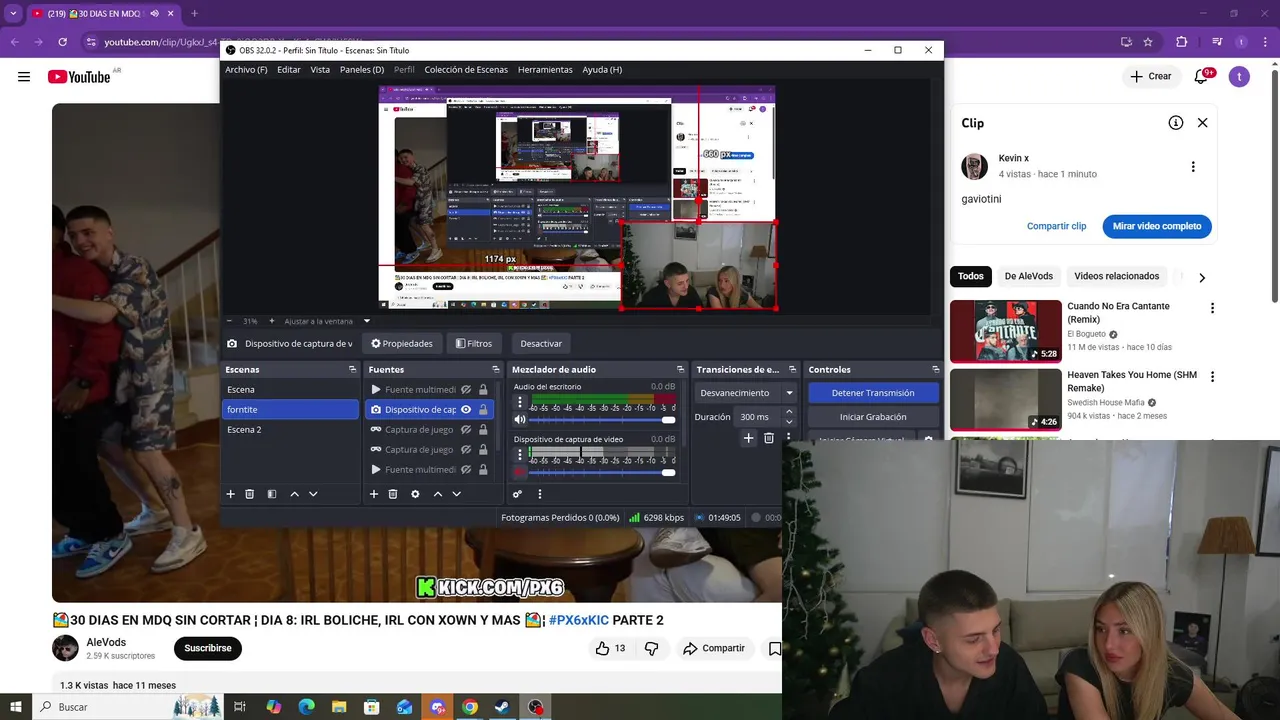This screenshot has width=1280, height=720.
Task: Click Compartir clip link
Action: (x=1056, y=226)
